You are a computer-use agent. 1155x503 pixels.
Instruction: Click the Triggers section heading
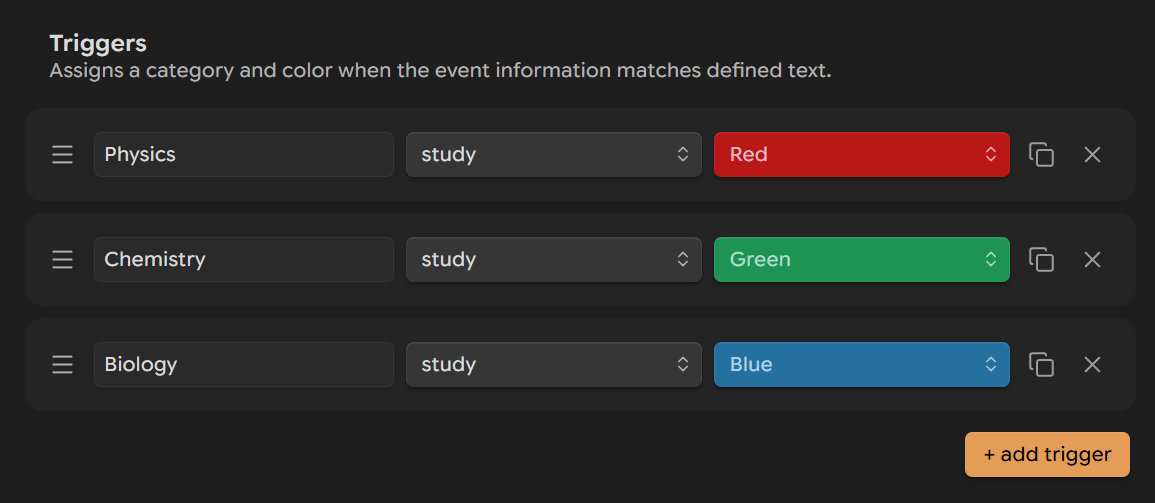tap(98, 43)
